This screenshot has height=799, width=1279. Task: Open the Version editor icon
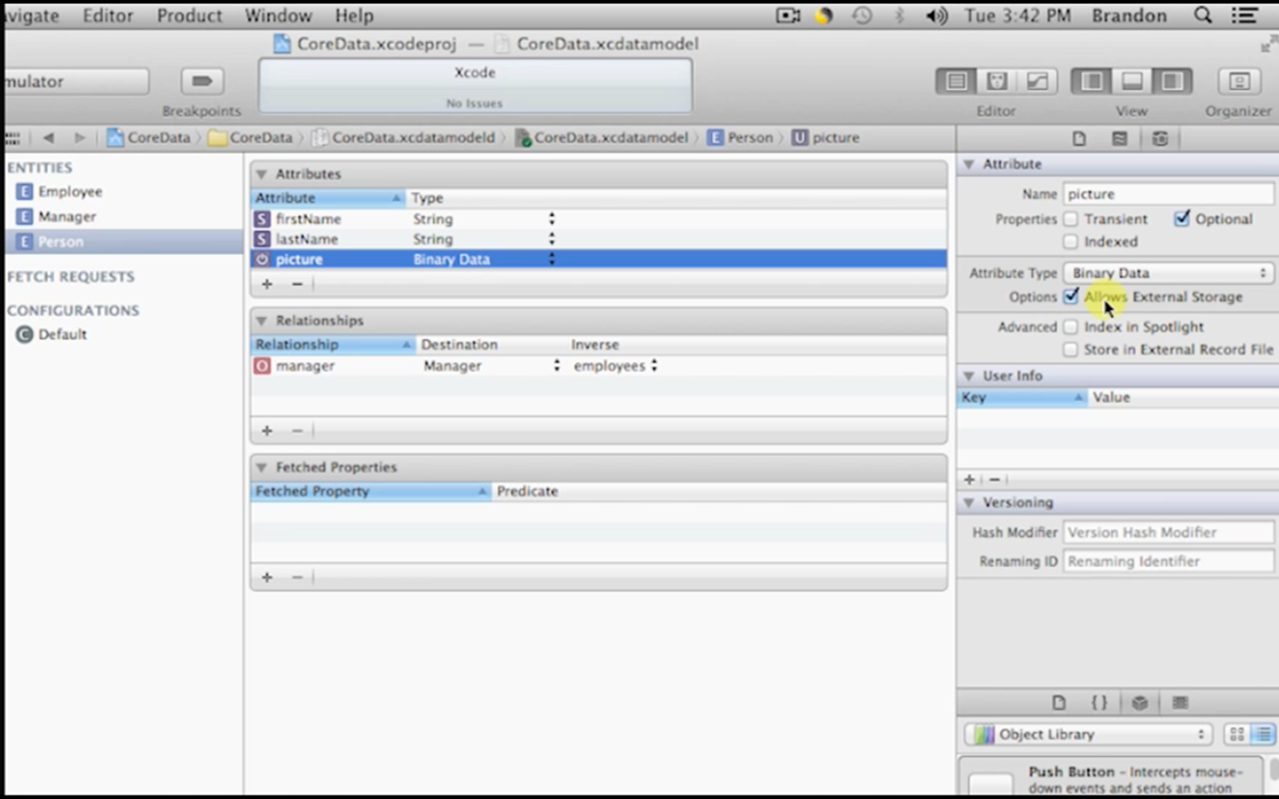click(x=1037, y=81)
